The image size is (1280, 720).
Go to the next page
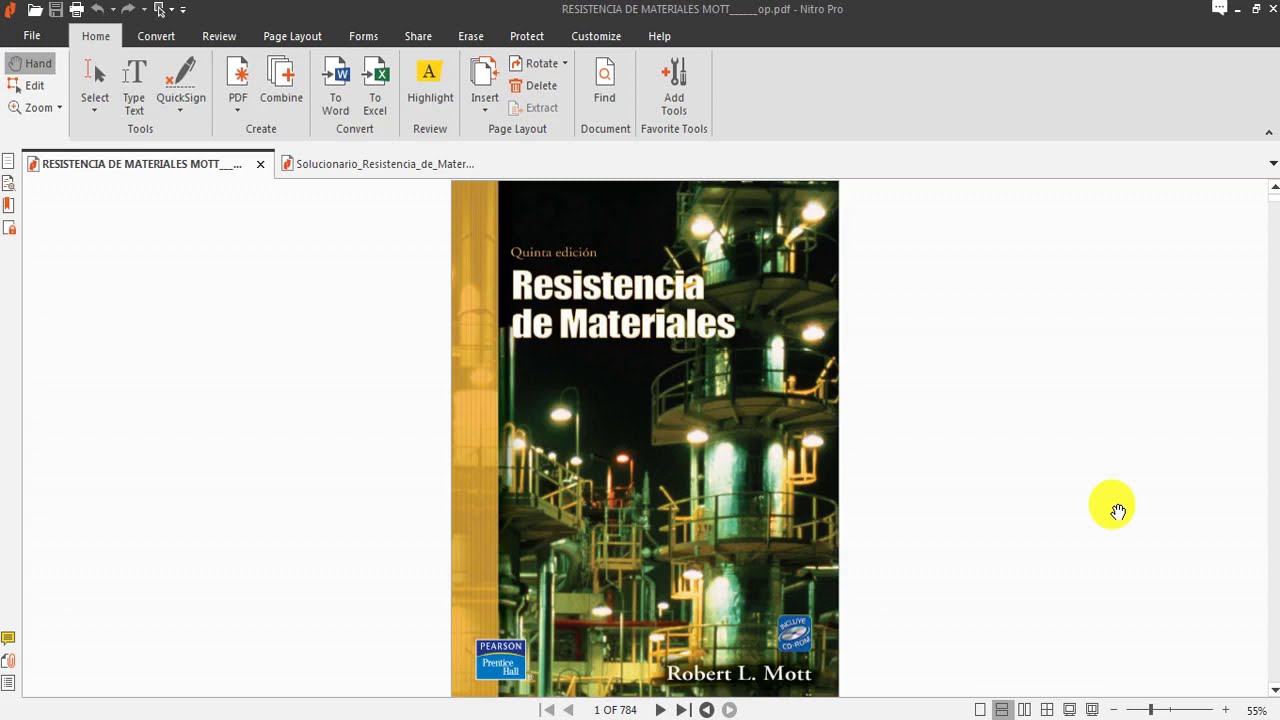pos(660,710)
